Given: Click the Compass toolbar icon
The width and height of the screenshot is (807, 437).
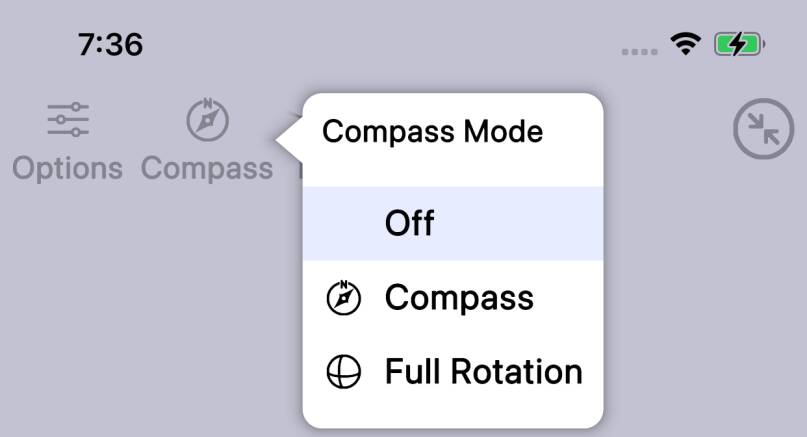Looking at the screenshot, I should pyautogui.click(x=207, y=120).
